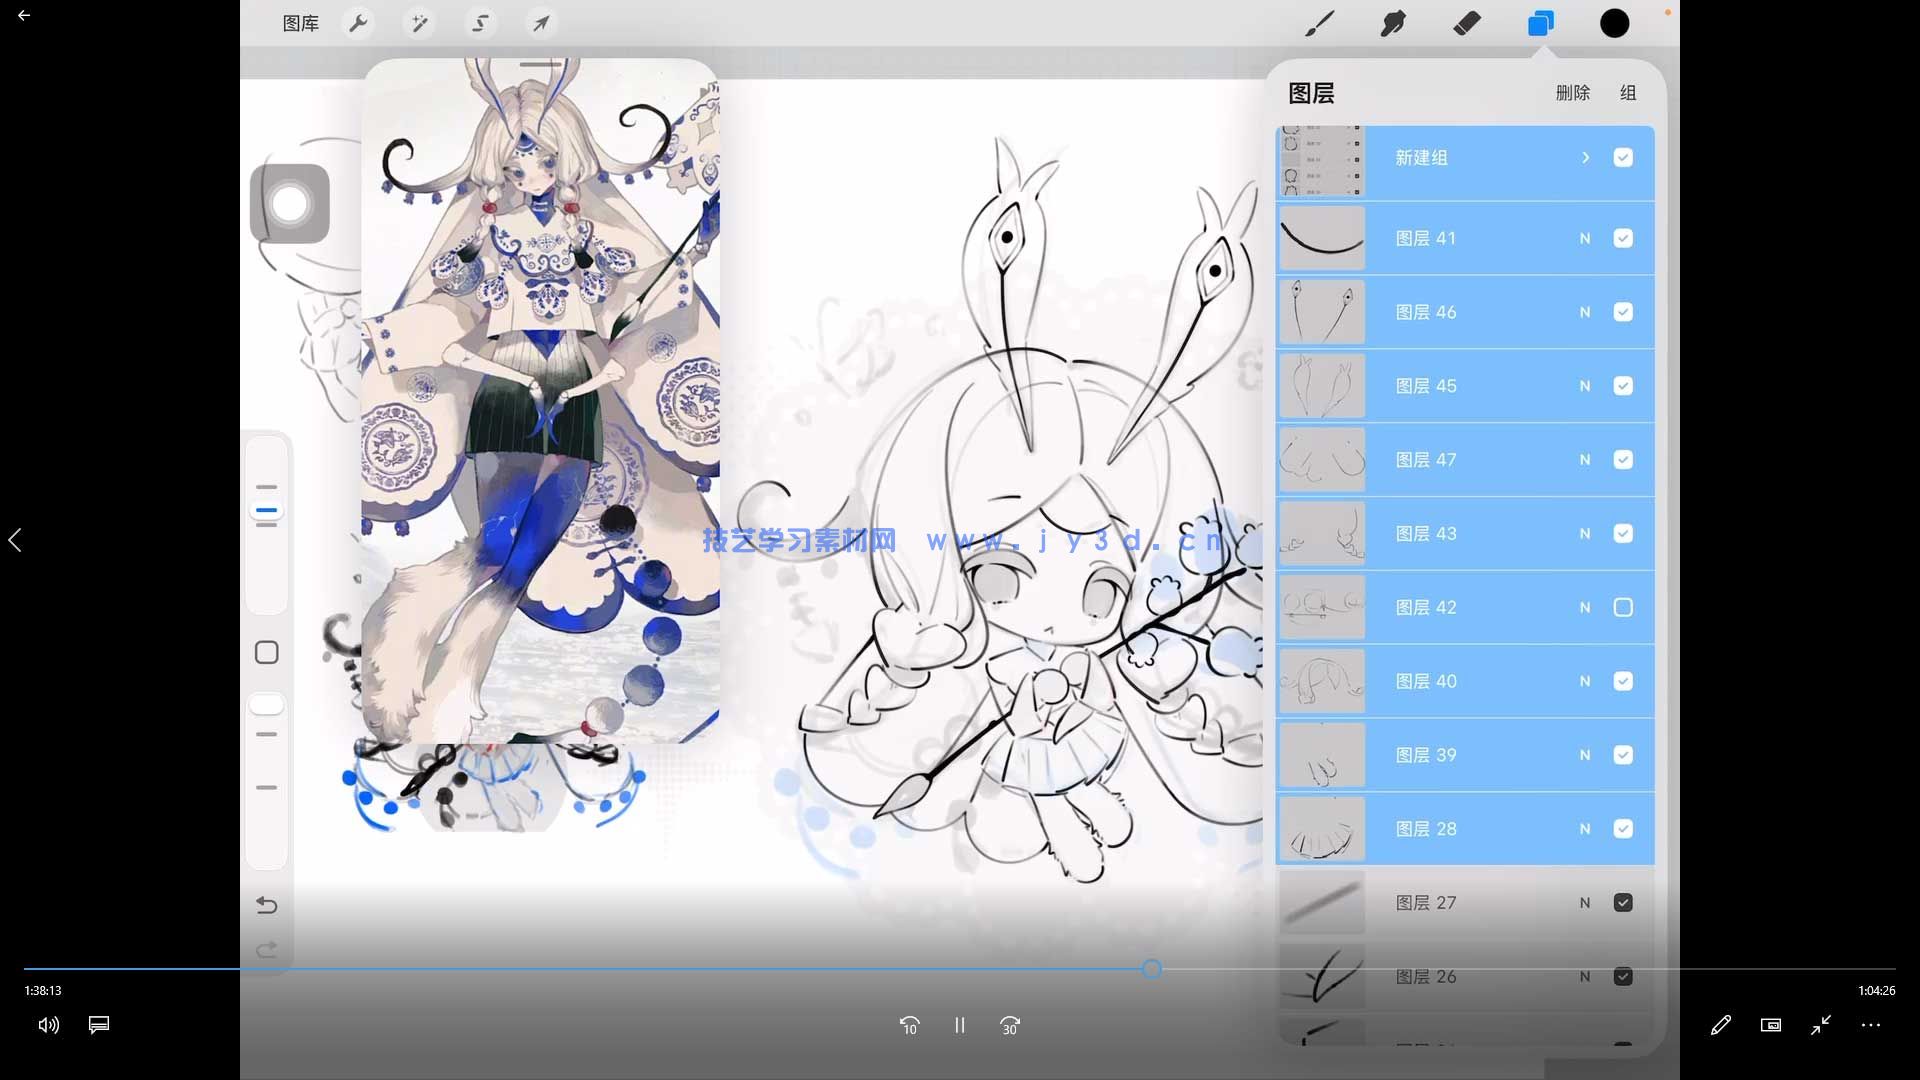This screenshot has height=1080, width=1920.
Task: Select the Smudge tool icon
Action: pyautogui.click(x=1393, y=23)
